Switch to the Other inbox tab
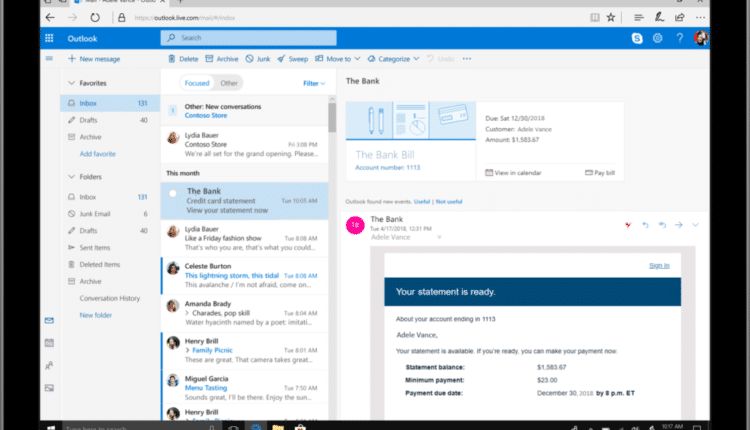This screenshot has height=430, width=750. coord(229,83)
